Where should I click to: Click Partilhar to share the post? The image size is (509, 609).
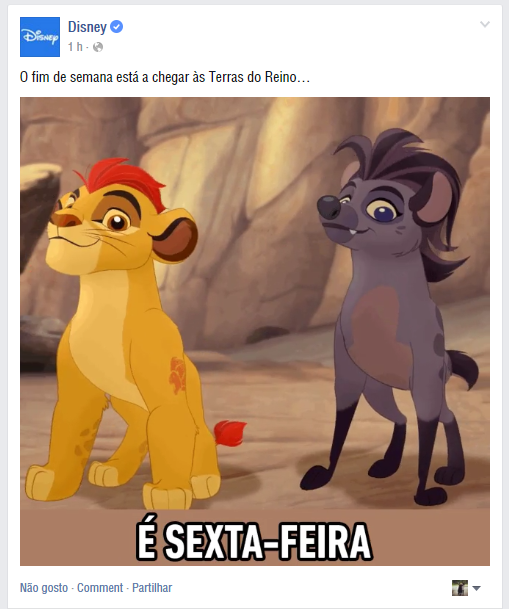coord(152,588)
